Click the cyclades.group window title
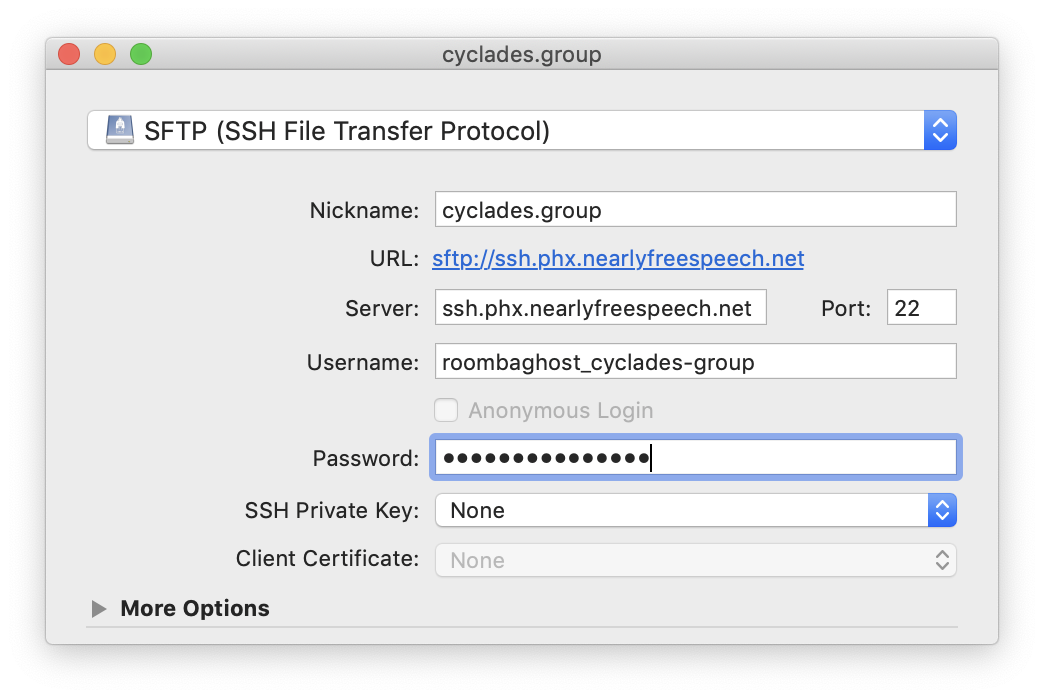 point(521,54)
